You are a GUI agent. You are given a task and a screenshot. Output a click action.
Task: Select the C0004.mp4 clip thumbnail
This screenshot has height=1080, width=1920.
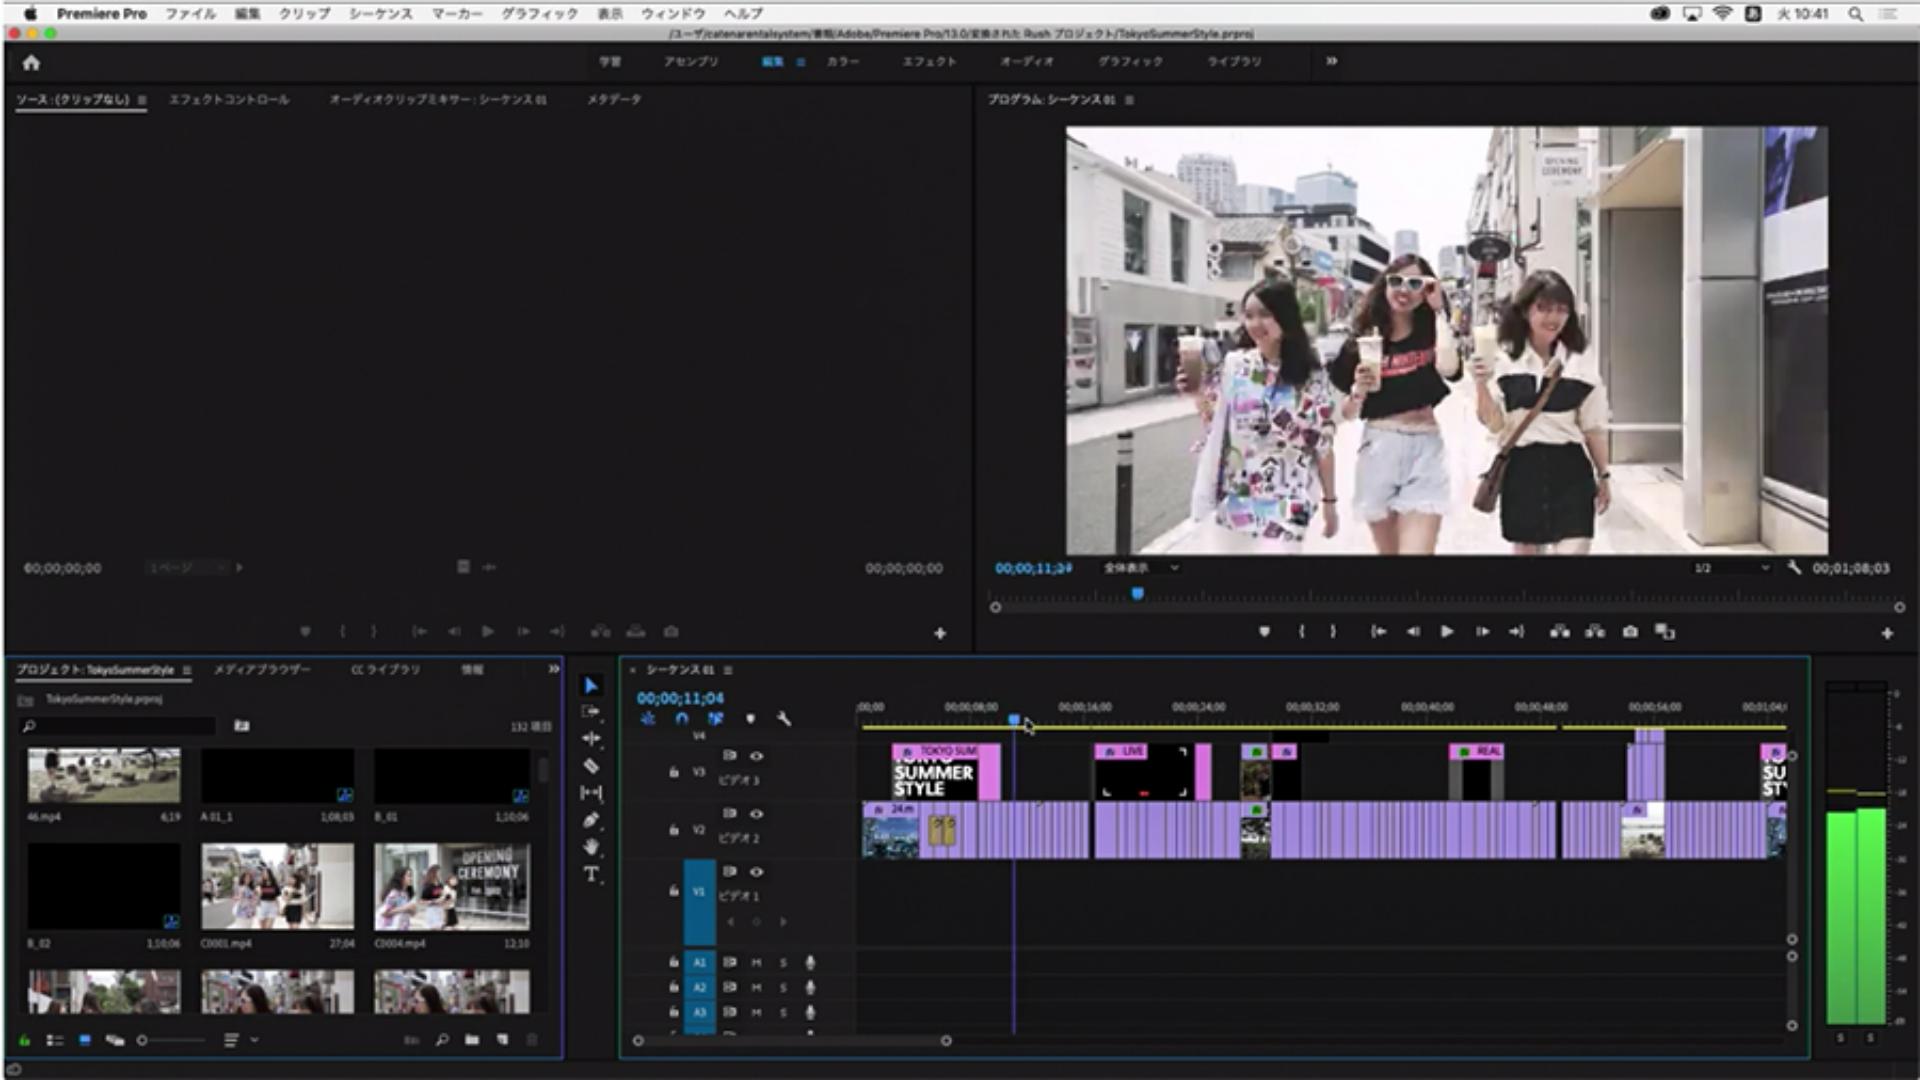tap(452, 887)
